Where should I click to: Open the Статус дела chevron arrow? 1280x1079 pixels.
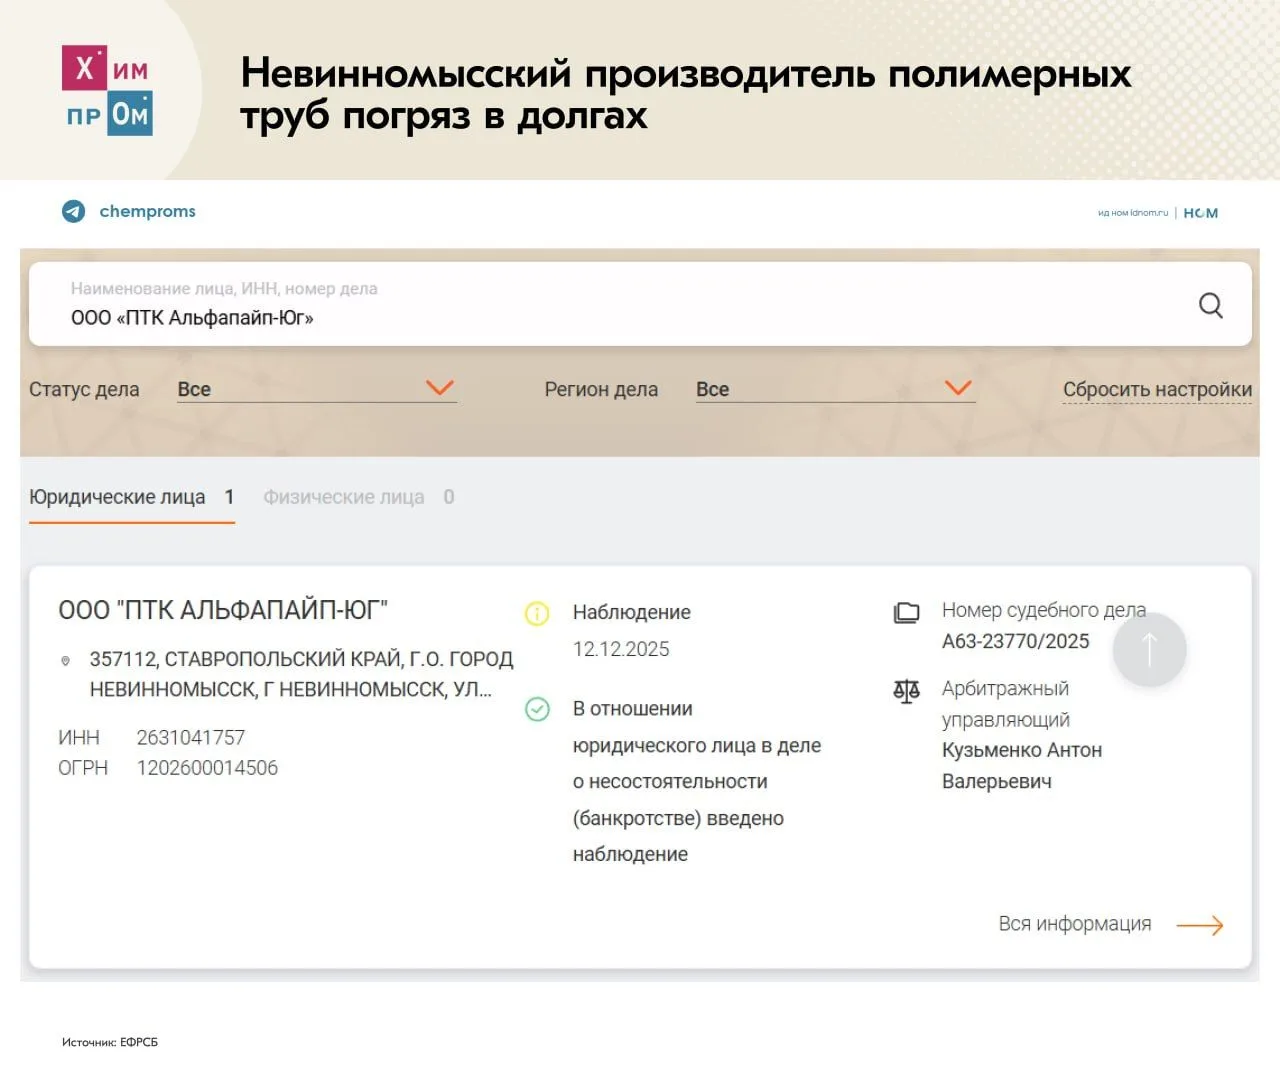(440, 388)
